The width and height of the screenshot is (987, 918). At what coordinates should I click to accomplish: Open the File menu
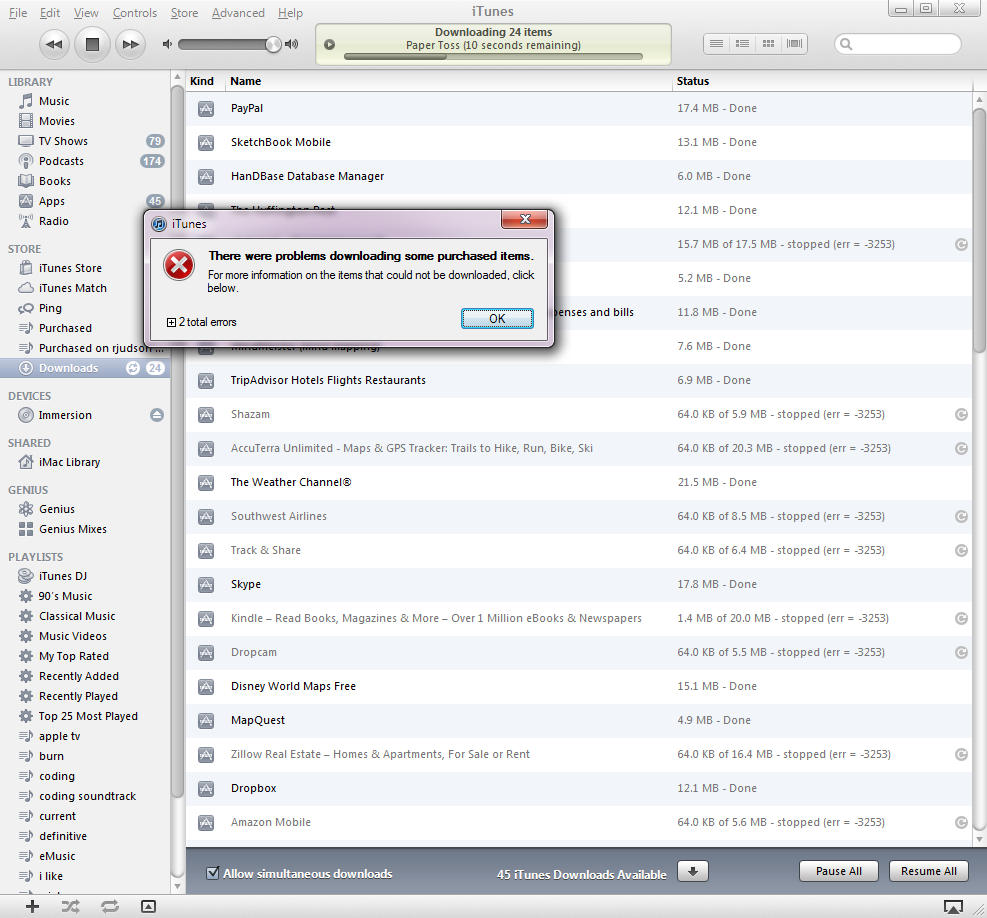click(18, 13)
